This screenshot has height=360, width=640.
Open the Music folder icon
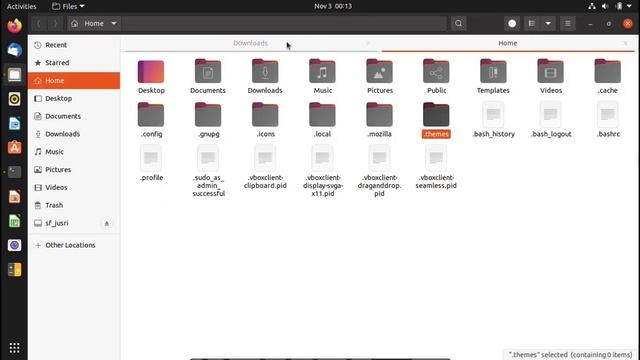click(322, 72)
